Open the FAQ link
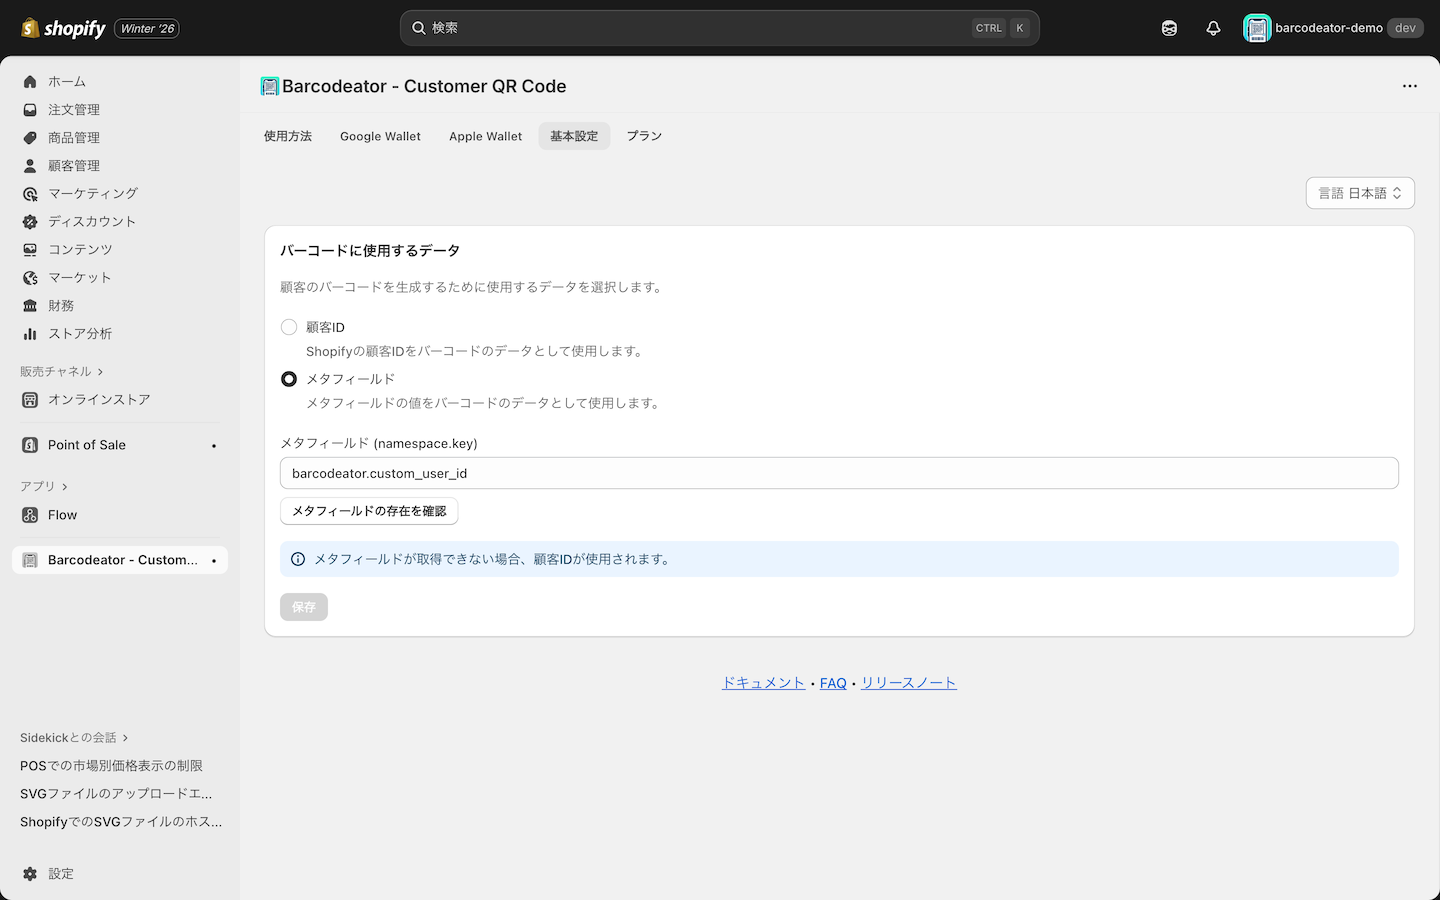 pos(833,682)
